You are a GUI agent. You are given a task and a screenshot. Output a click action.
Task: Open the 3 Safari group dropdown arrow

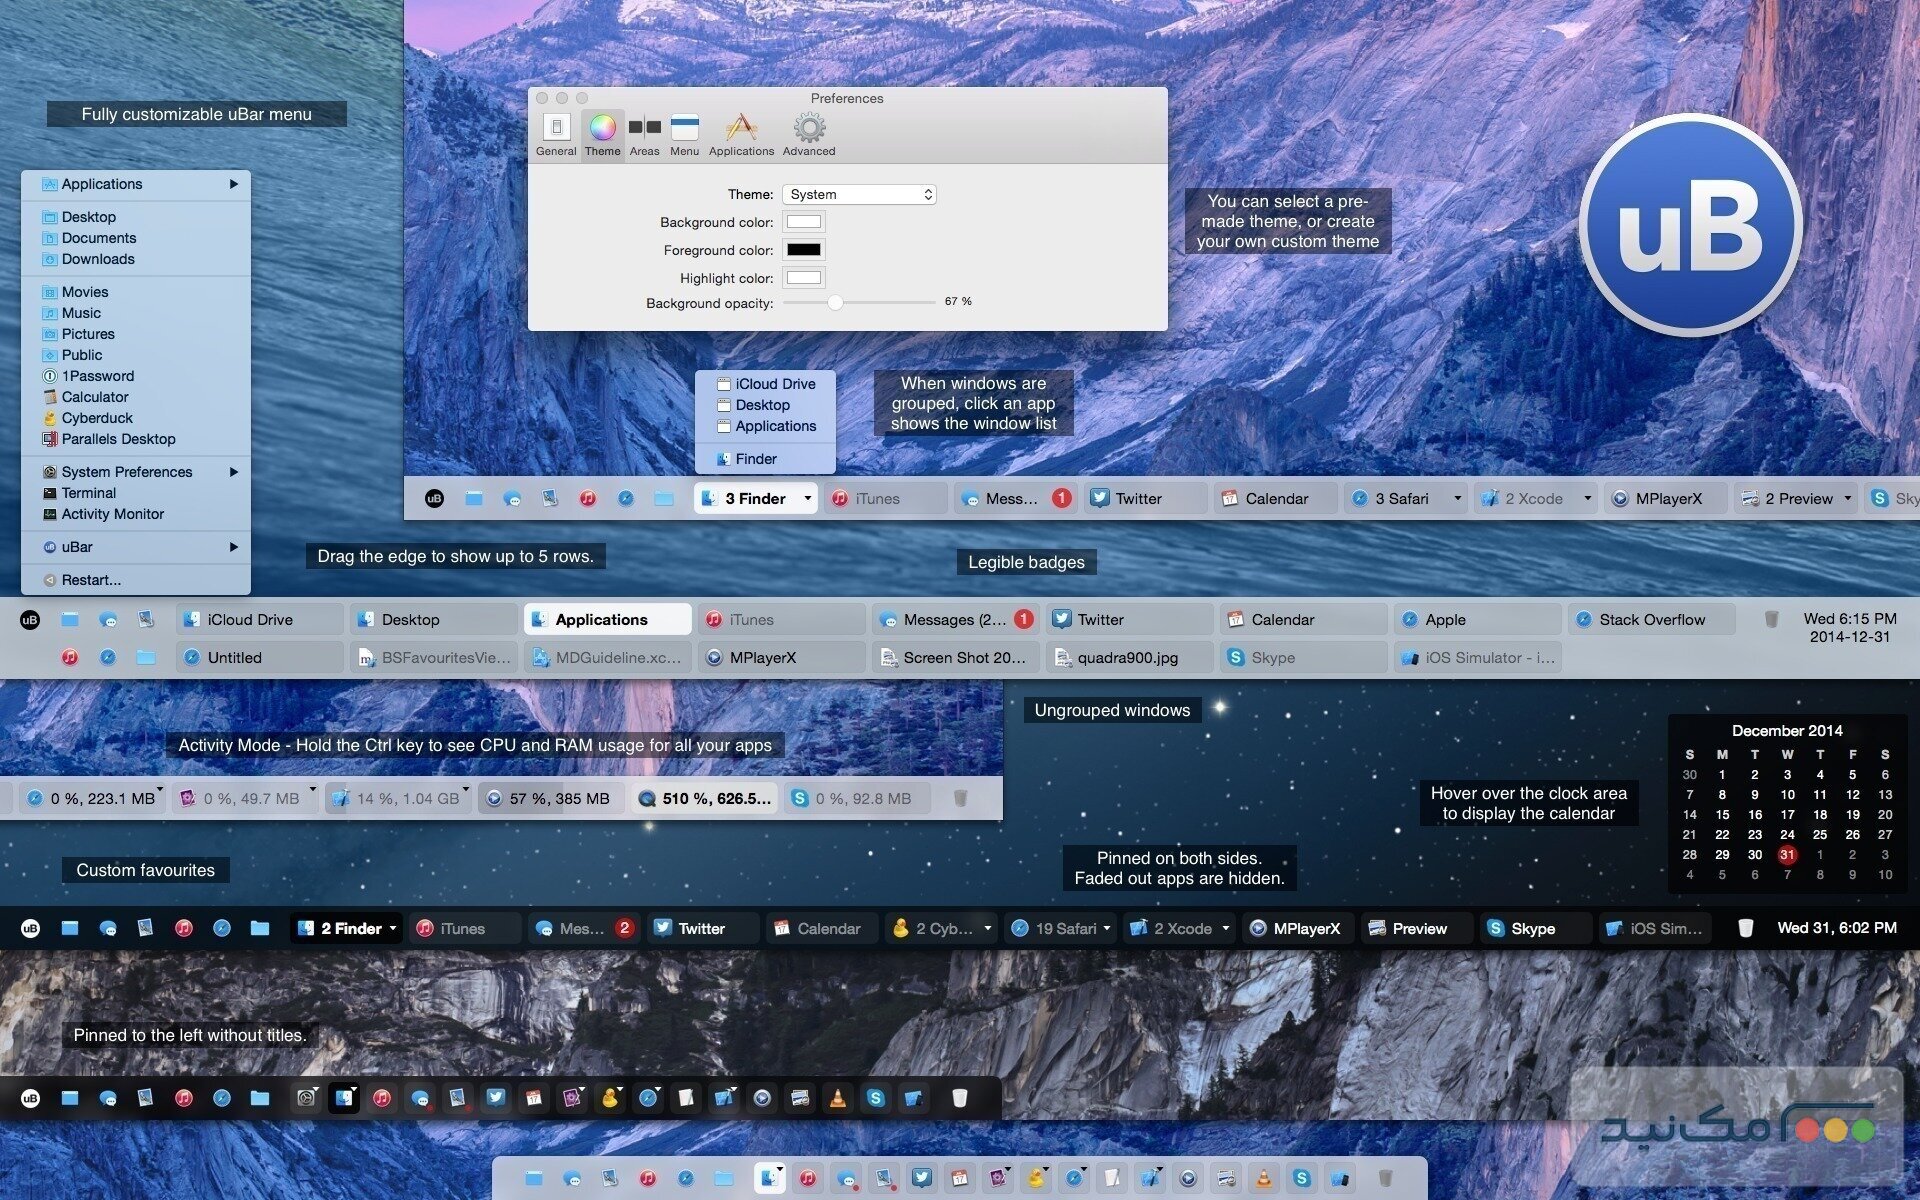[x=1457, y=498]
